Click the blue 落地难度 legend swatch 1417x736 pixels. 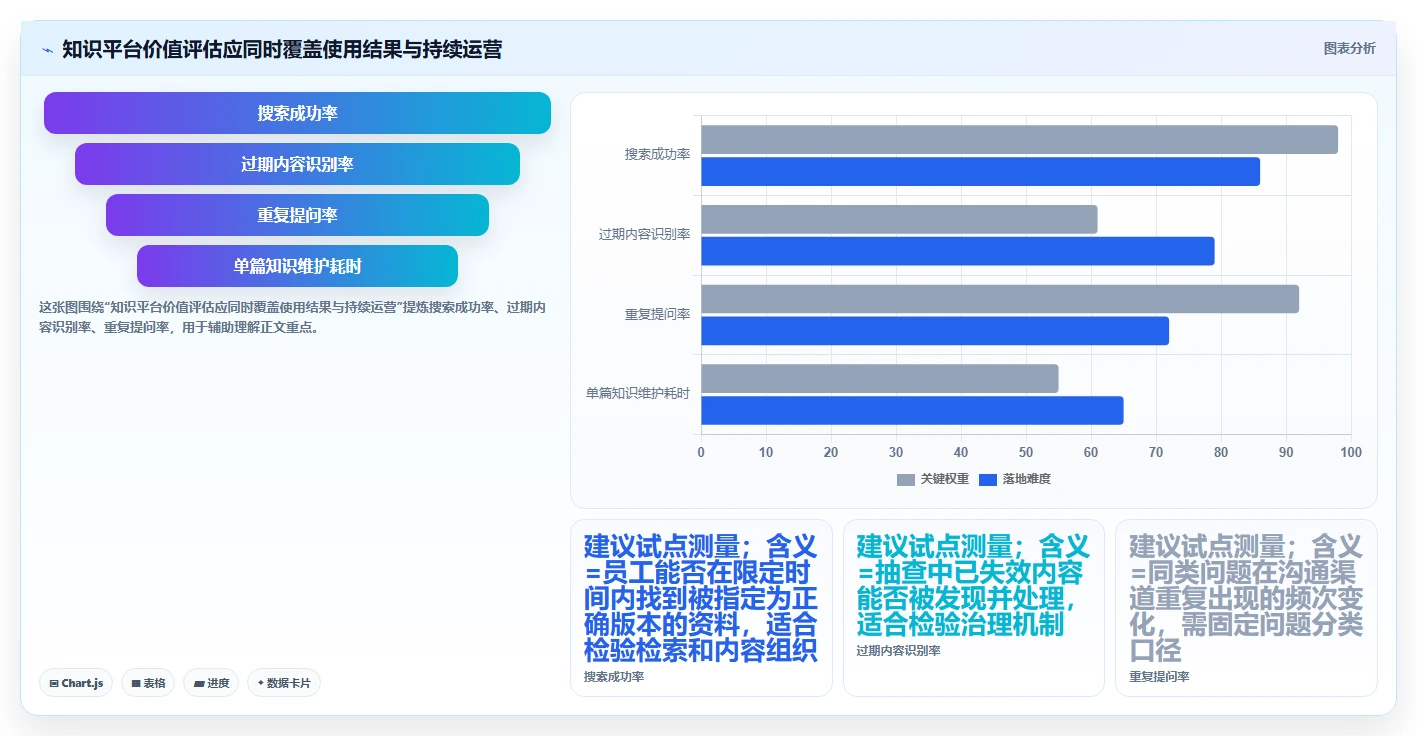click(988, 480)
